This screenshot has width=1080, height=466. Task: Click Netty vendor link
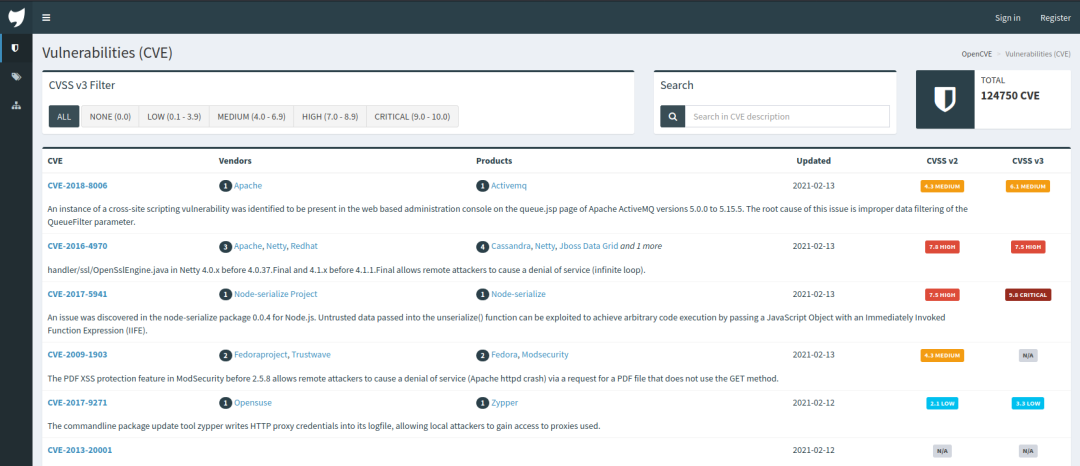pos(276,246)
